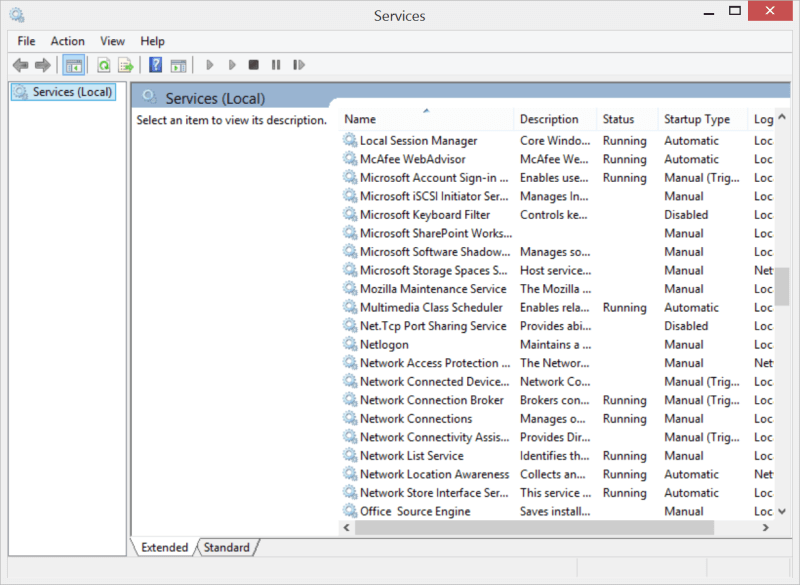Open the View menu
The width and height of the screenshot is (800, 585).
pyautogui.click(x=112, y=41)
